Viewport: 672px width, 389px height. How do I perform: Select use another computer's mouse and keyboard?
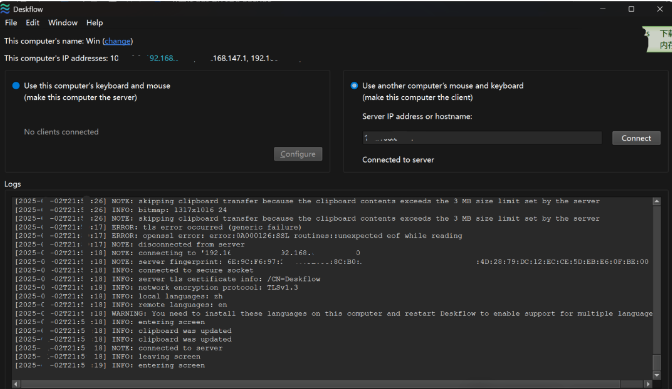pyautogui.click(x=354, y=86)
